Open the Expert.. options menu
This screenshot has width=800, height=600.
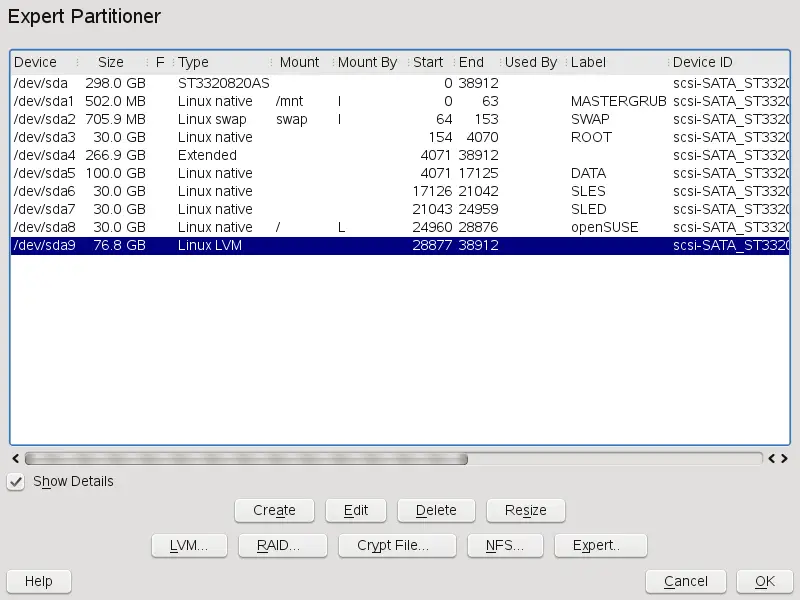[x=596, y=546]
